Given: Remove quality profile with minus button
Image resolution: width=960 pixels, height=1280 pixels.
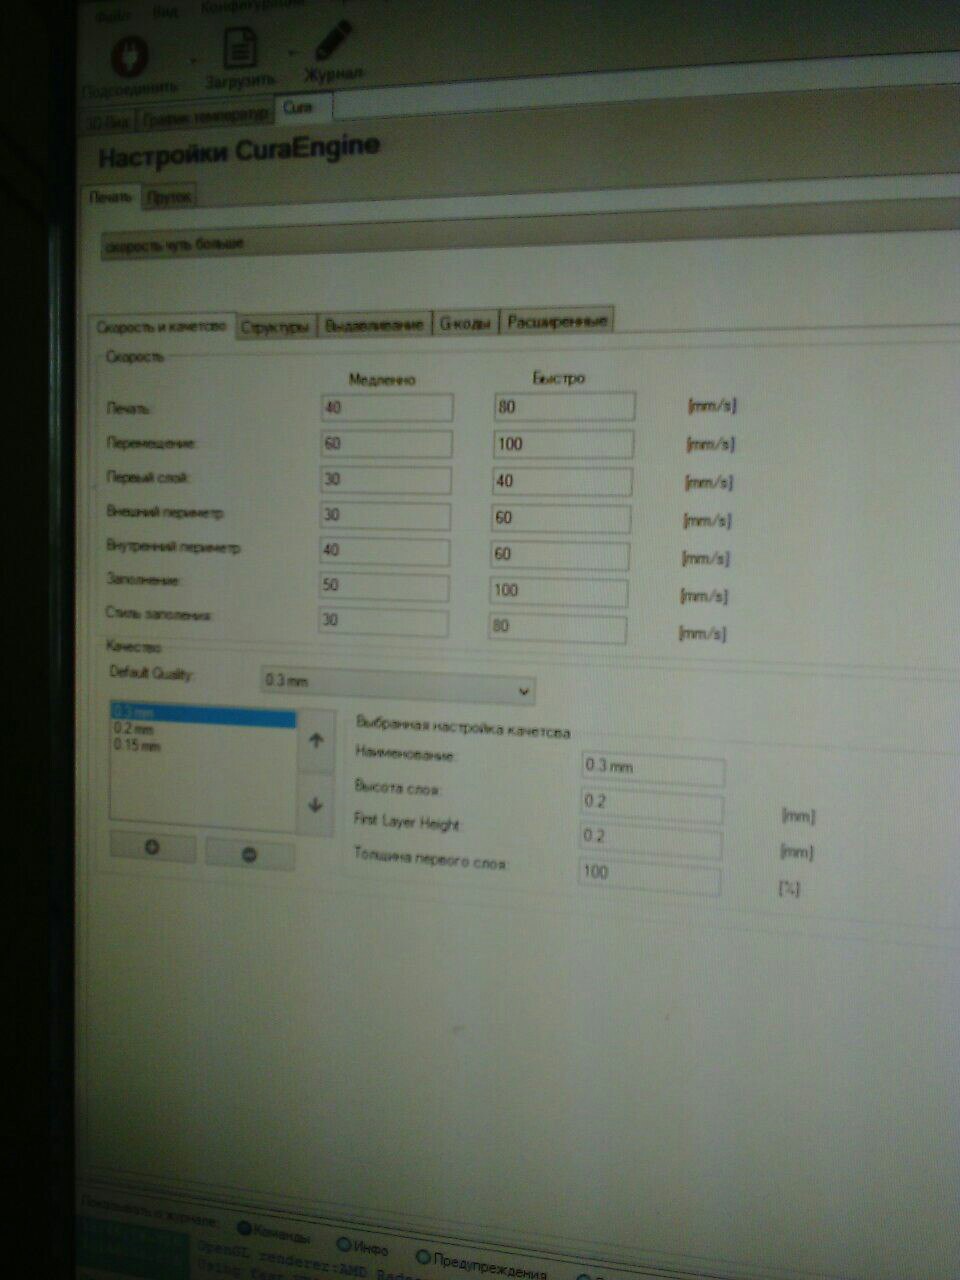Looking at the screenshot, I should (250, 855).
